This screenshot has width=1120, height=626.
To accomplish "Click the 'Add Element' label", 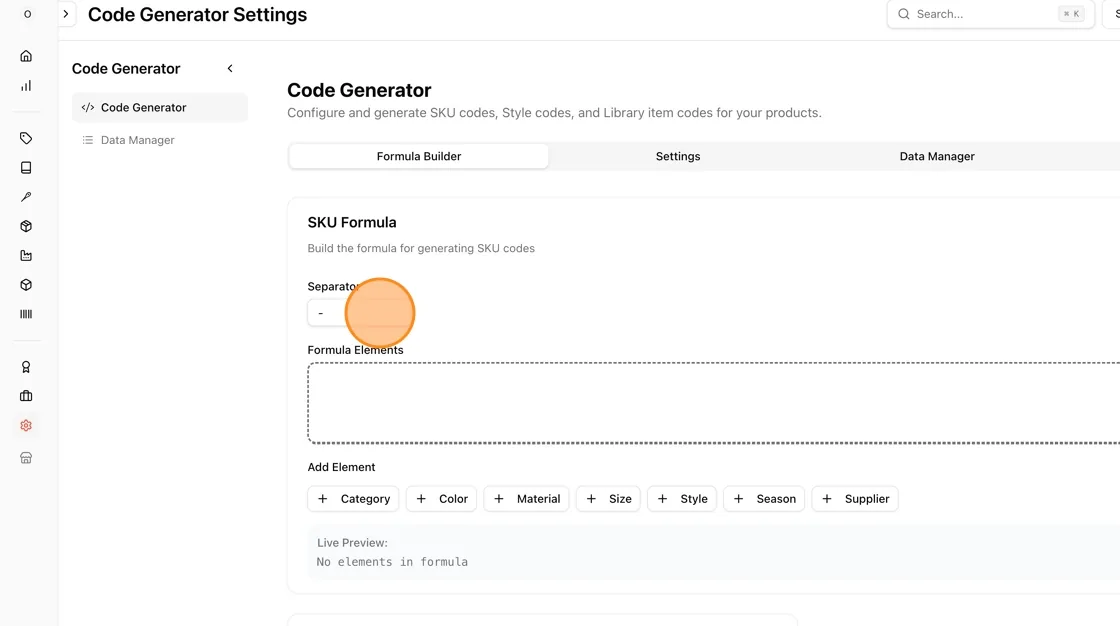I will pyautogui.click(x=341, y=467).
